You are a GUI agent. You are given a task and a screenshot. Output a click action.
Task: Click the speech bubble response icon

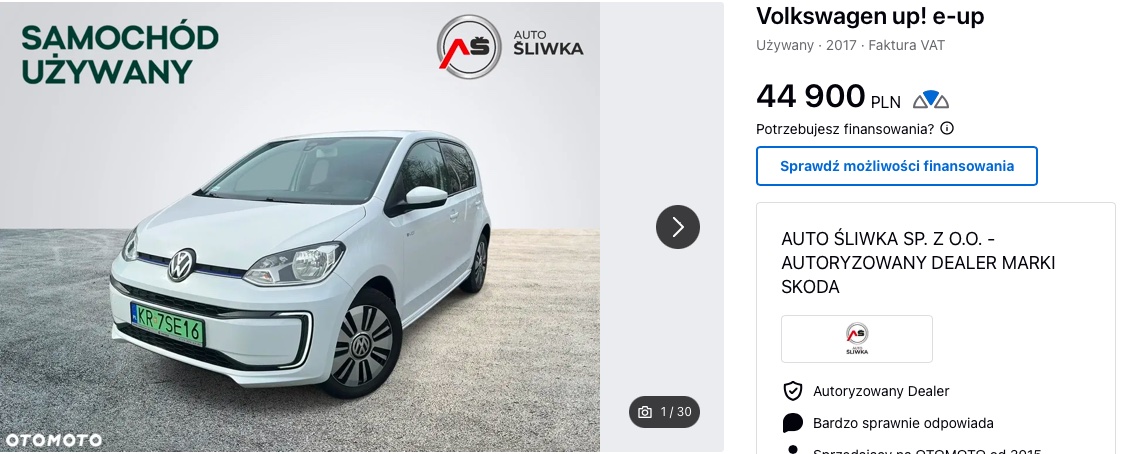(x=792, y=423)
